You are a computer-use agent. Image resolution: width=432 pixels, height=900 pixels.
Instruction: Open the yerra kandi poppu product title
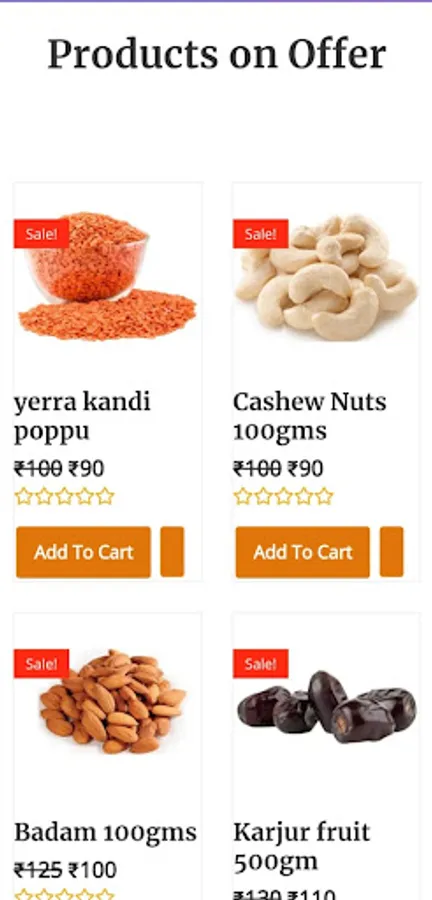coord(82,417)
